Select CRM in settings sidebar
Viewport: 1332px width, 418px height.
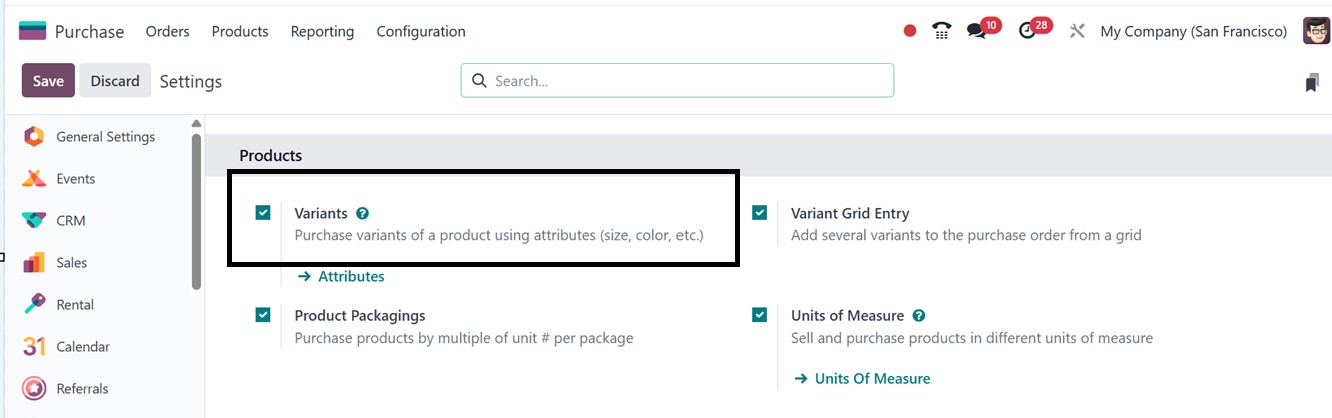pyautogui.click(x=70, y=220)
